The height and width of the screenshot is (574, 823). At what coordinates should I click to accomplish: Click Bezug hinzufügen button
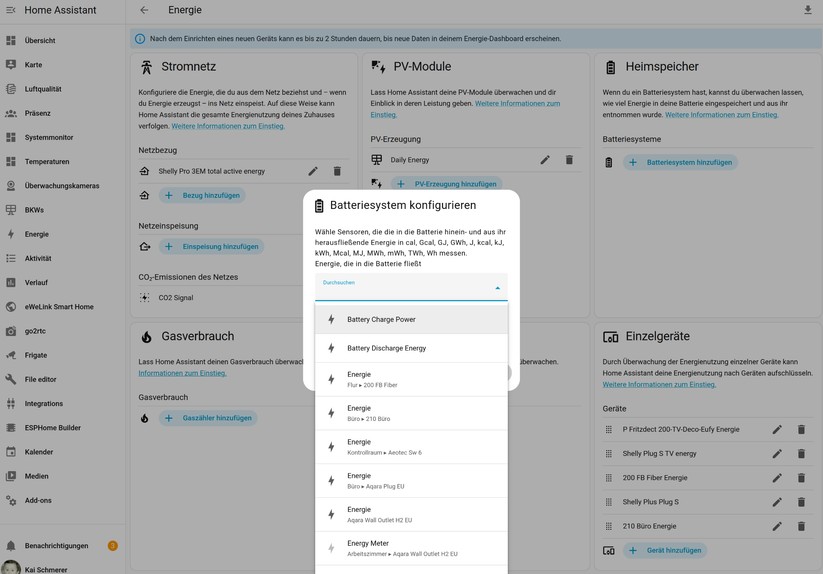(203, 195)
